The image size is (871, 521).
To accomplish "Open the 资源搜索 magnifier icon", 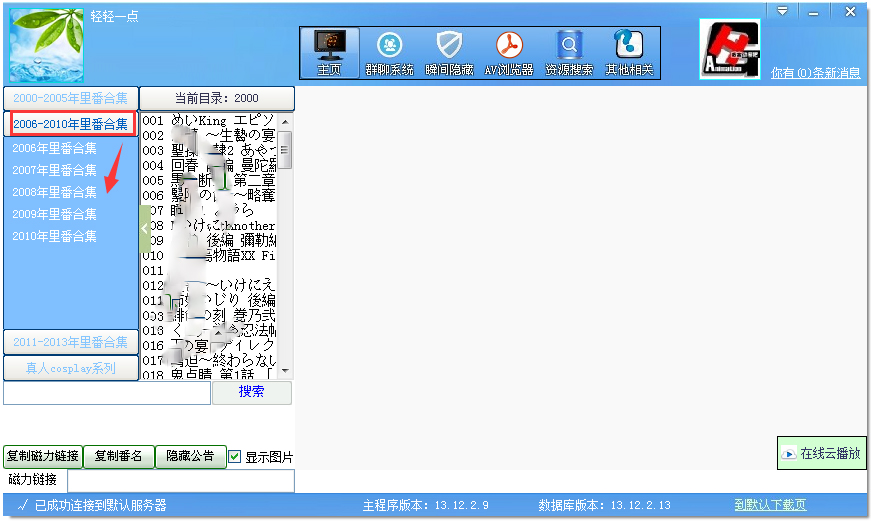I will 569,53.
